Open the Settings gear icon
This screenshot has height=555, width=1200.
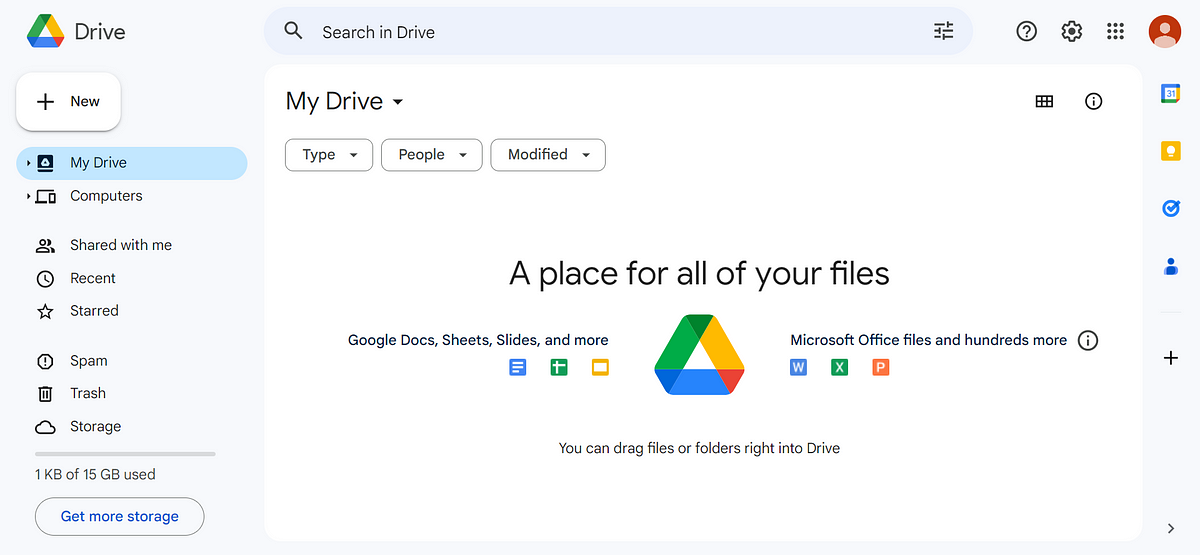(1071, 31)
